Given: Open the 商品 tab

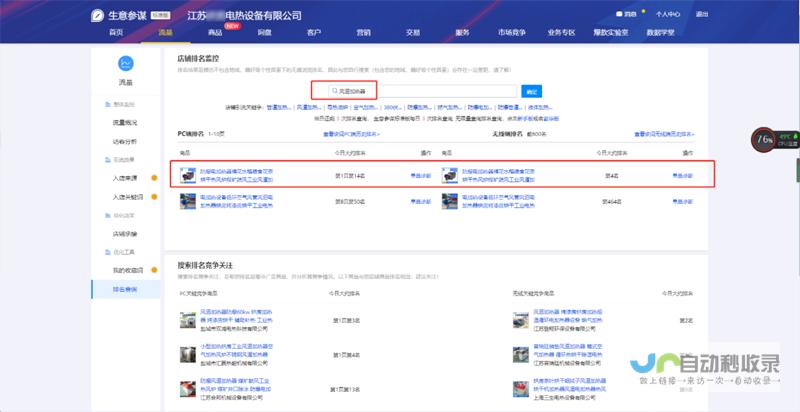Looking at the screenshot, I should click(215, 33).
